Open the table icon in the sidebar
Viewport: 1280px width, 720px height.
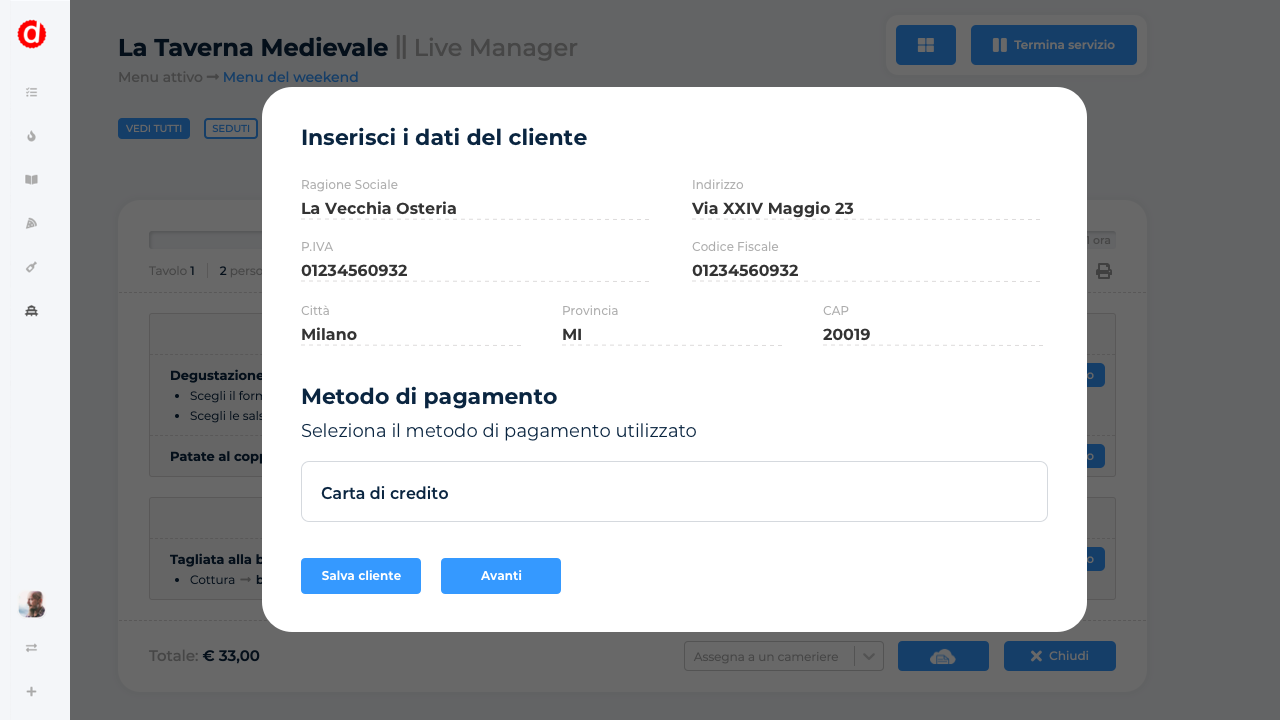[32, 311]
